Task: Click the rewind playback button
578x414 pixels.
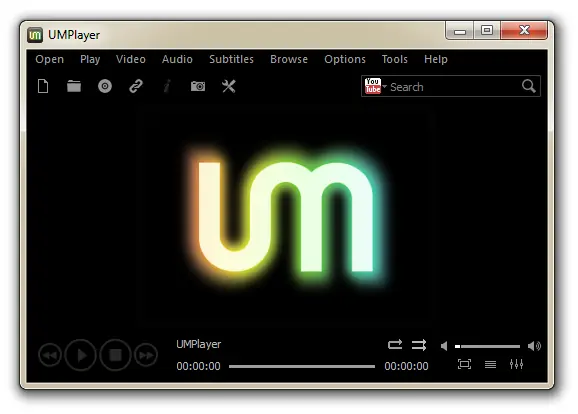Action: [x=50, y=355]
